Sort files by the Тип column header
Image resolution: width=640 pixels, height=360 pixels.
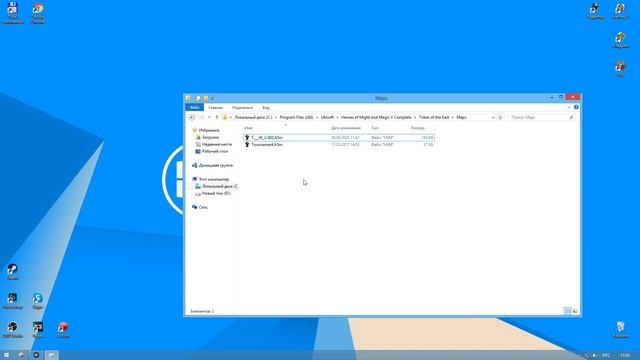click(x=375, y=128)
